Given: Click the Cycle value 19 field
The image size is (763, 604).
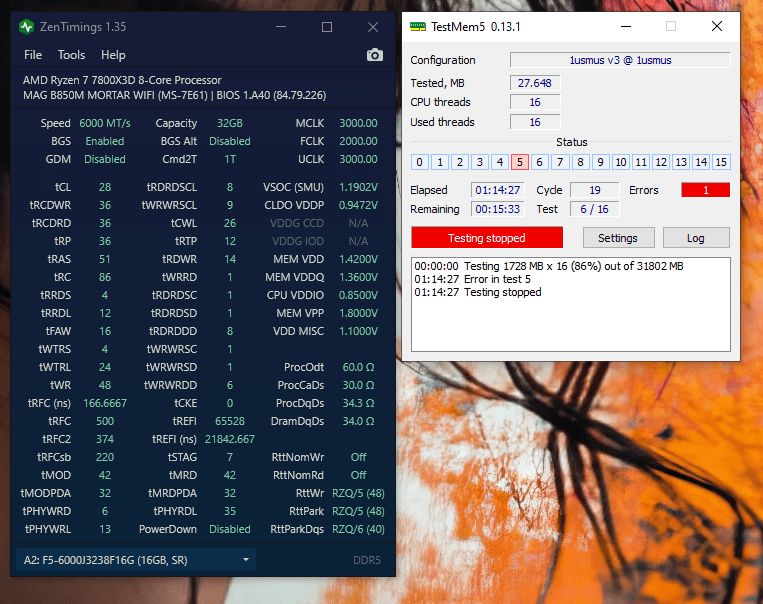Looking at the screenshot, I should pyautogui.click(x=595, y=190).
